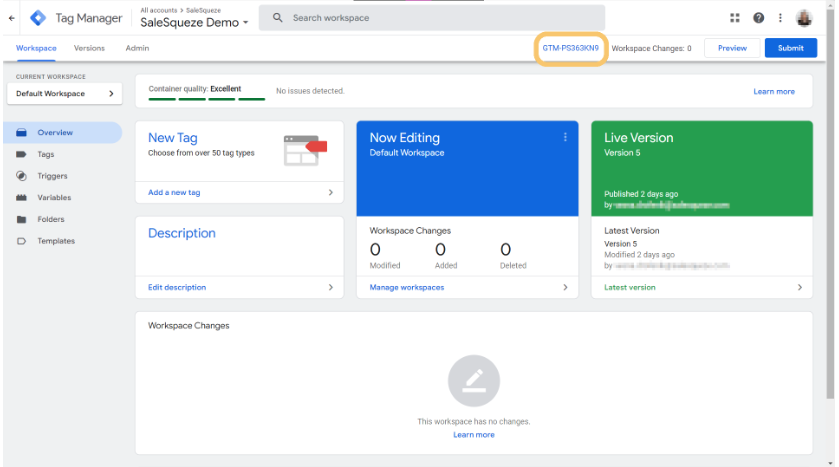Image resolution: width=839 pixels, height=467 pixels.
Task: Select Triggers in the sidebar
Action: (x=52, y=175)
